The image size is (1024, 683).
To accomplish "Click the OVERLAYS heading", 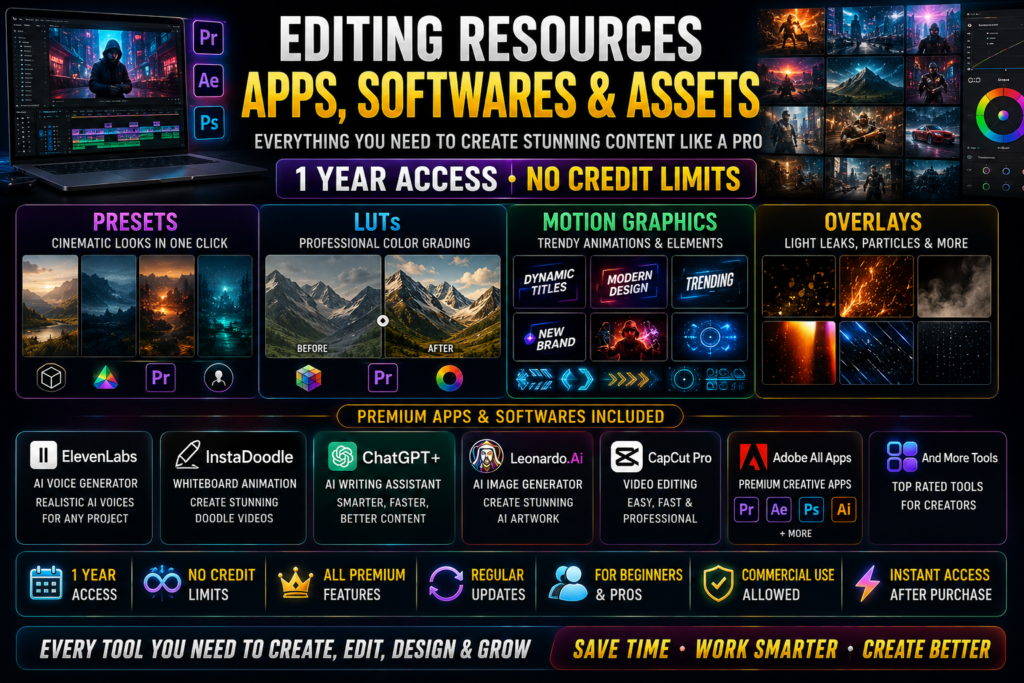I will pyautogui.click(x=873, y=222).
